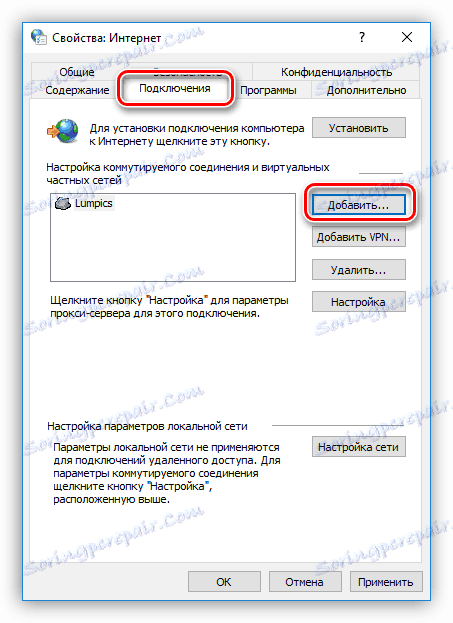
Task: Switch to the Общие tab
Action: (77, 72)
